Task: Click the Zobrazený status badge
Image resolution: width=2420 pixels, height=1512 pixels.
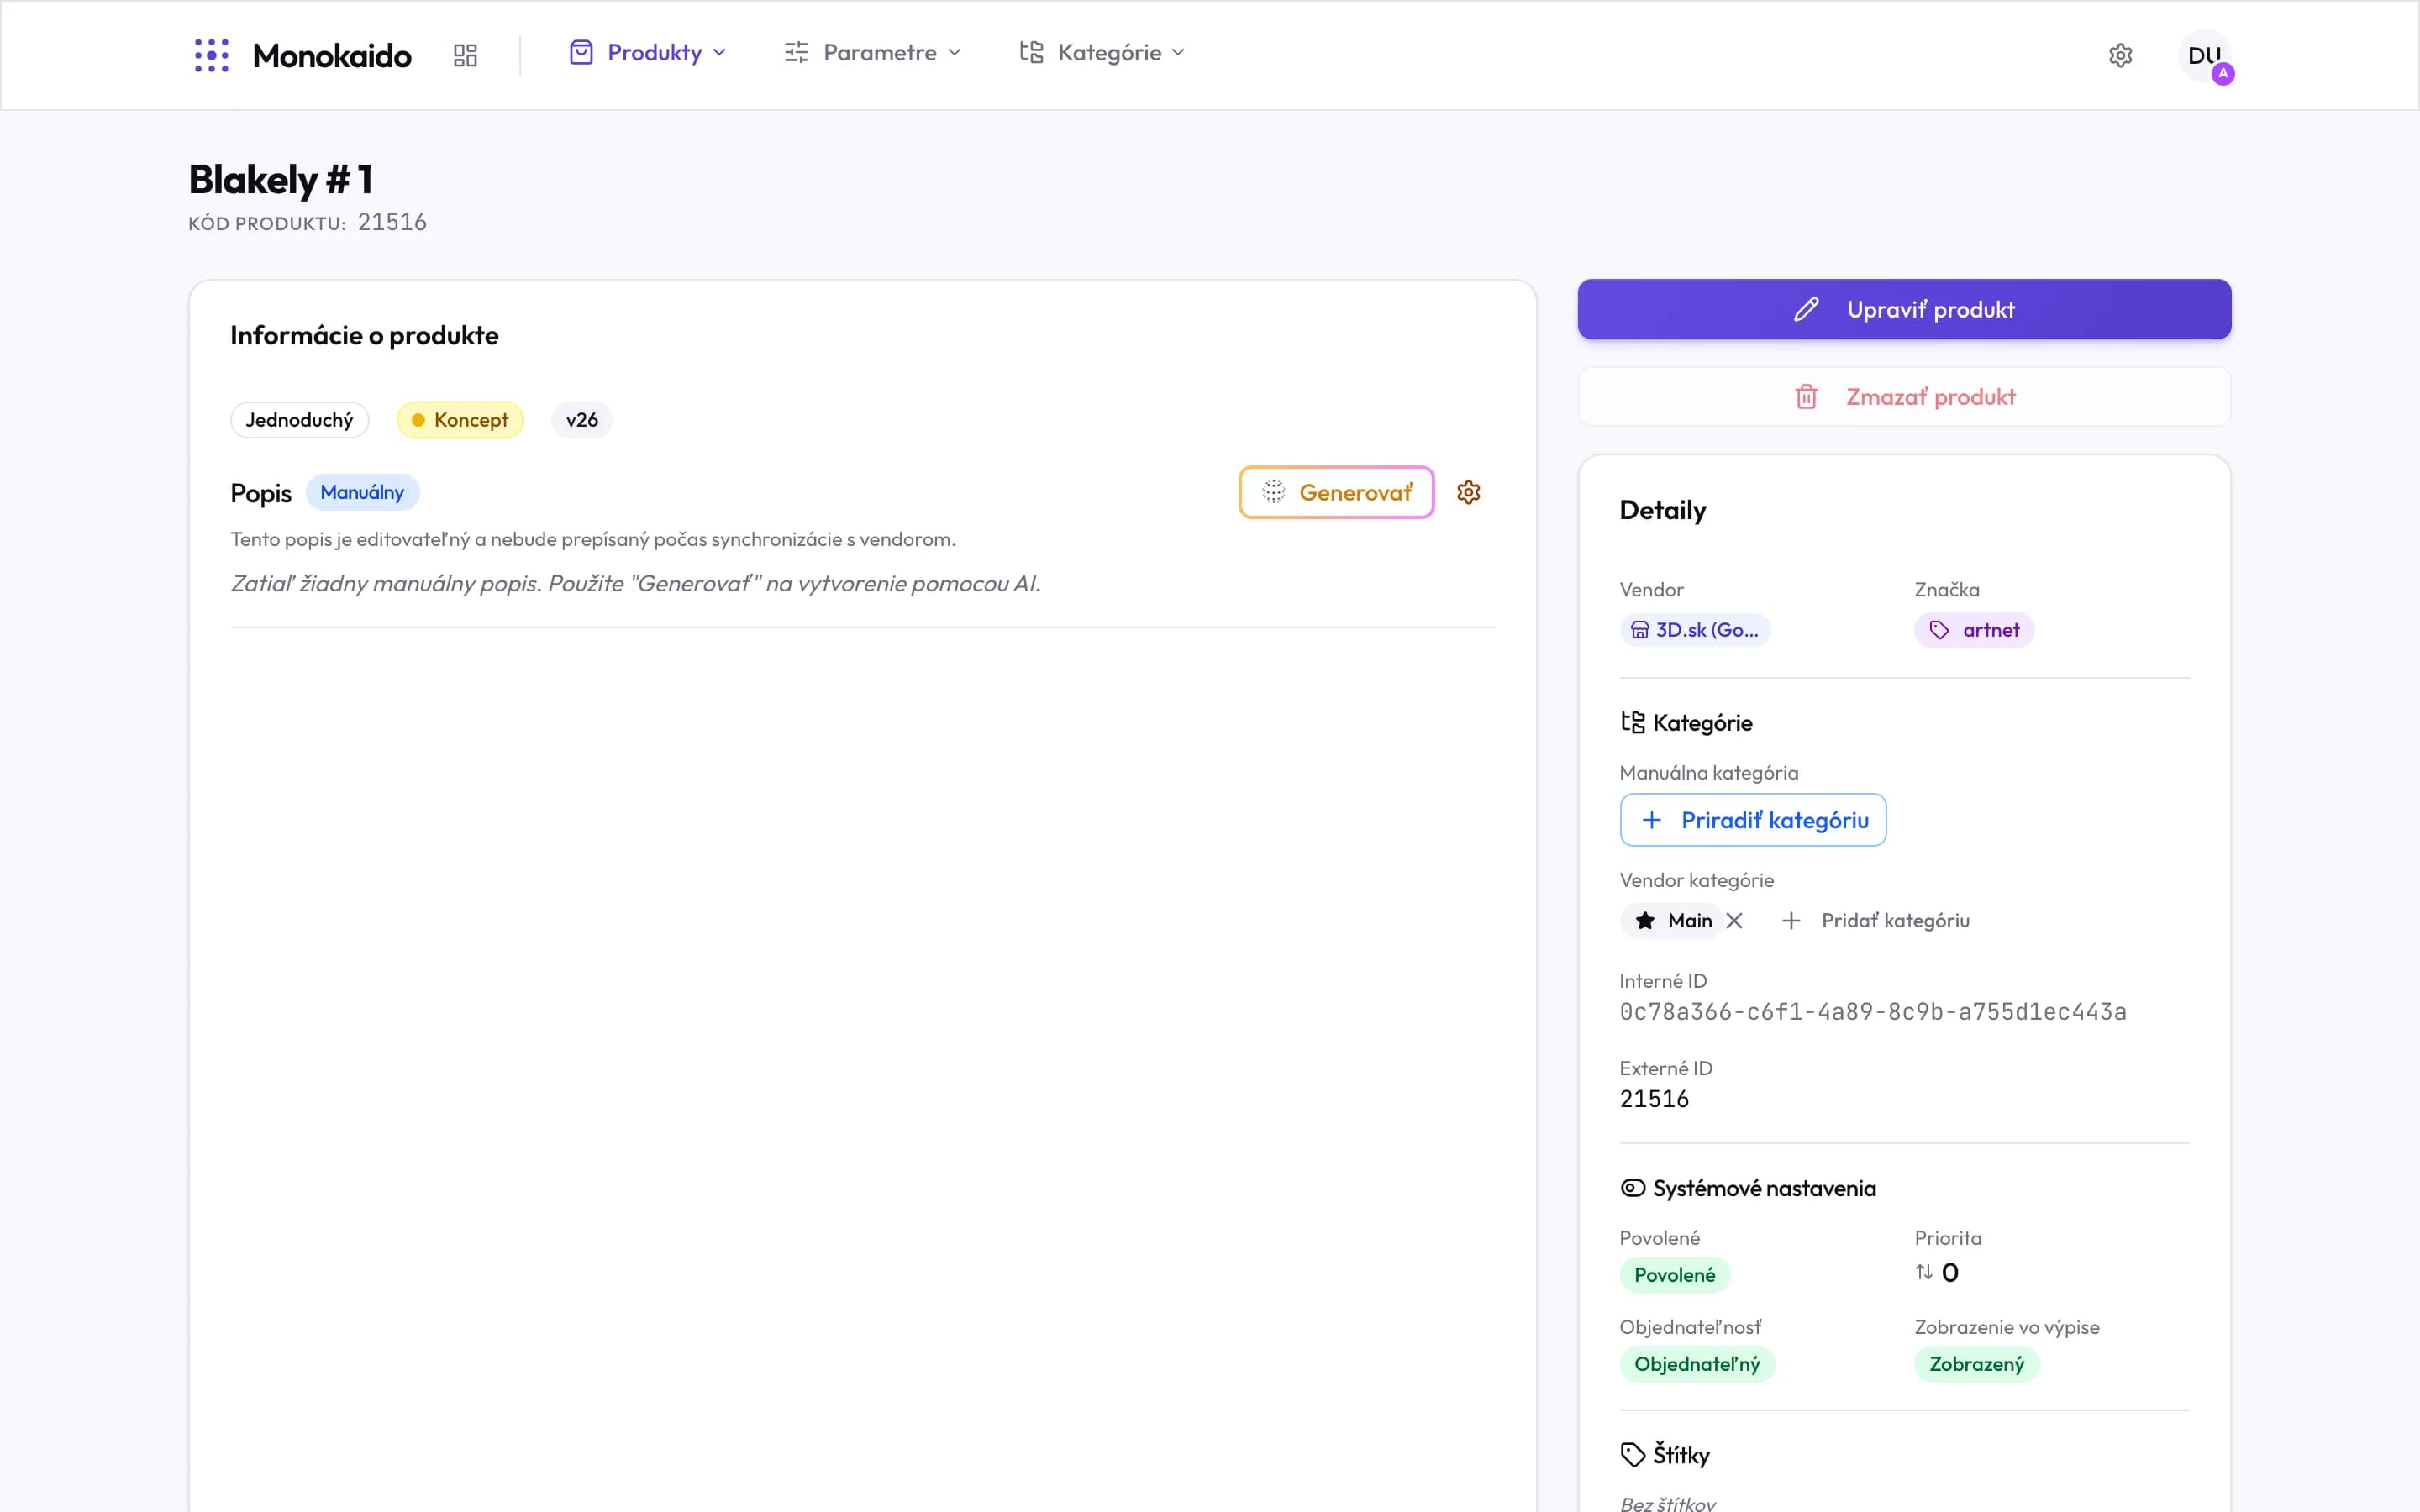Action: coord(1976,1364)
